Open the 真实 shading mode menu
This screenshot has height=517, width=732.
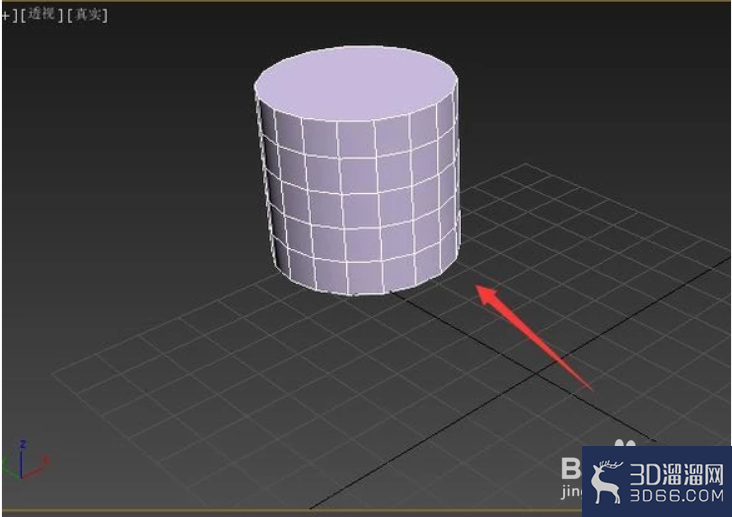(87, 15)
